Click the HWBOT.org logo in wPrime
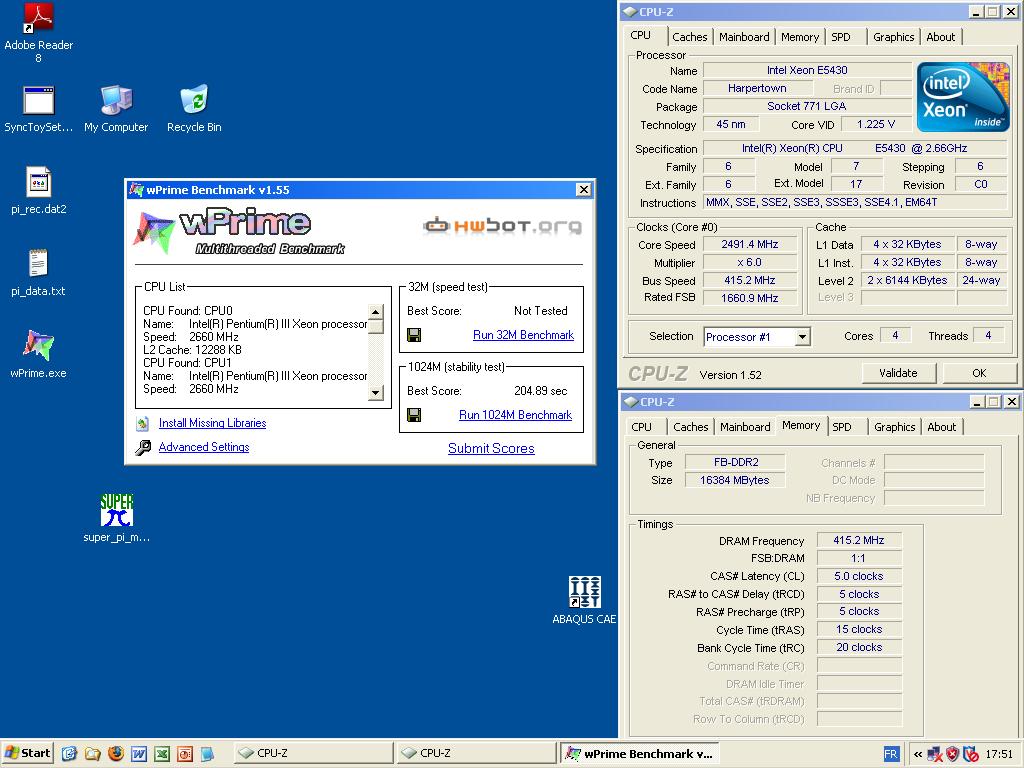This screenshot has width=1024, height=768. pyautogui.click(x=502, y=226)
